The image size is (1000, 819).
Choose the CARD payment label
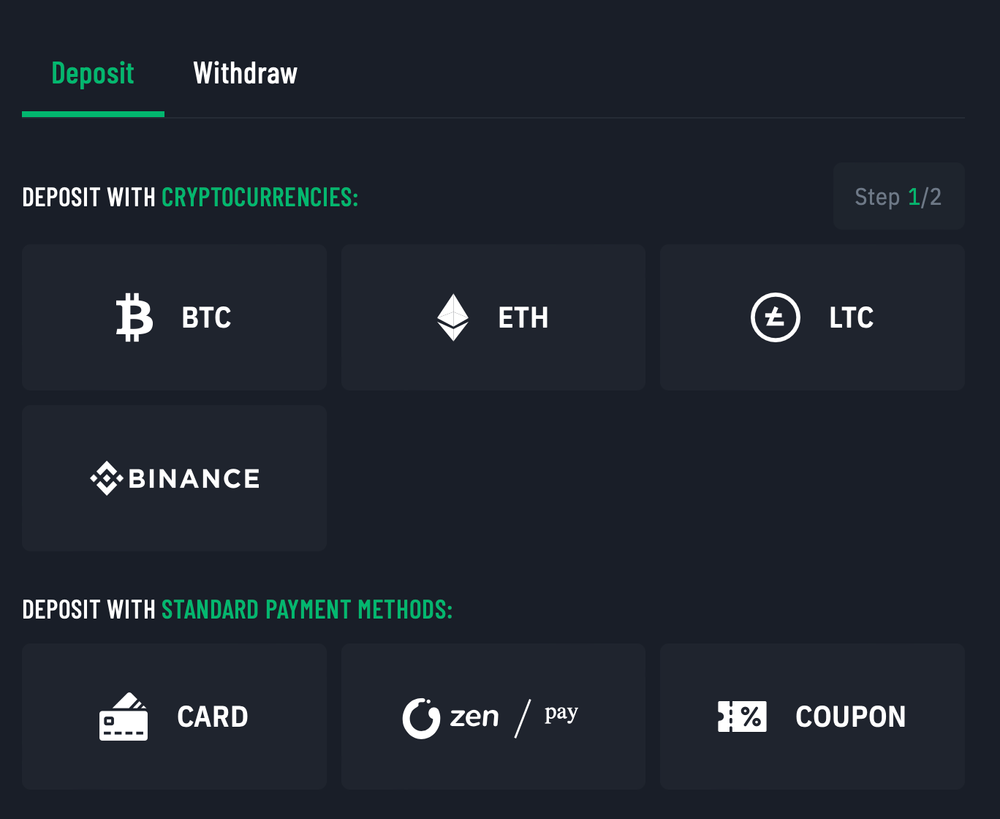(x=212, y=717)
